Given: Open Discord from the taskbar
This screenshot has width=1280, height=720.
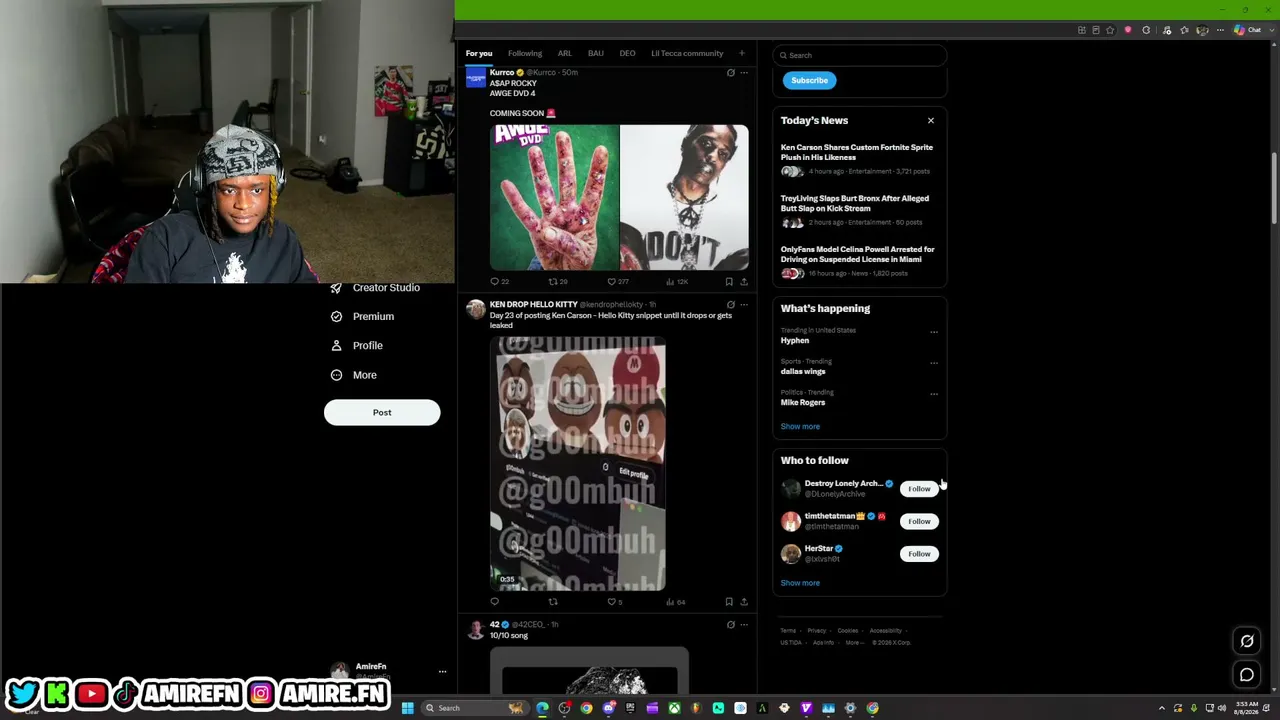Looking at the screenshot, I should coord(608,708).
